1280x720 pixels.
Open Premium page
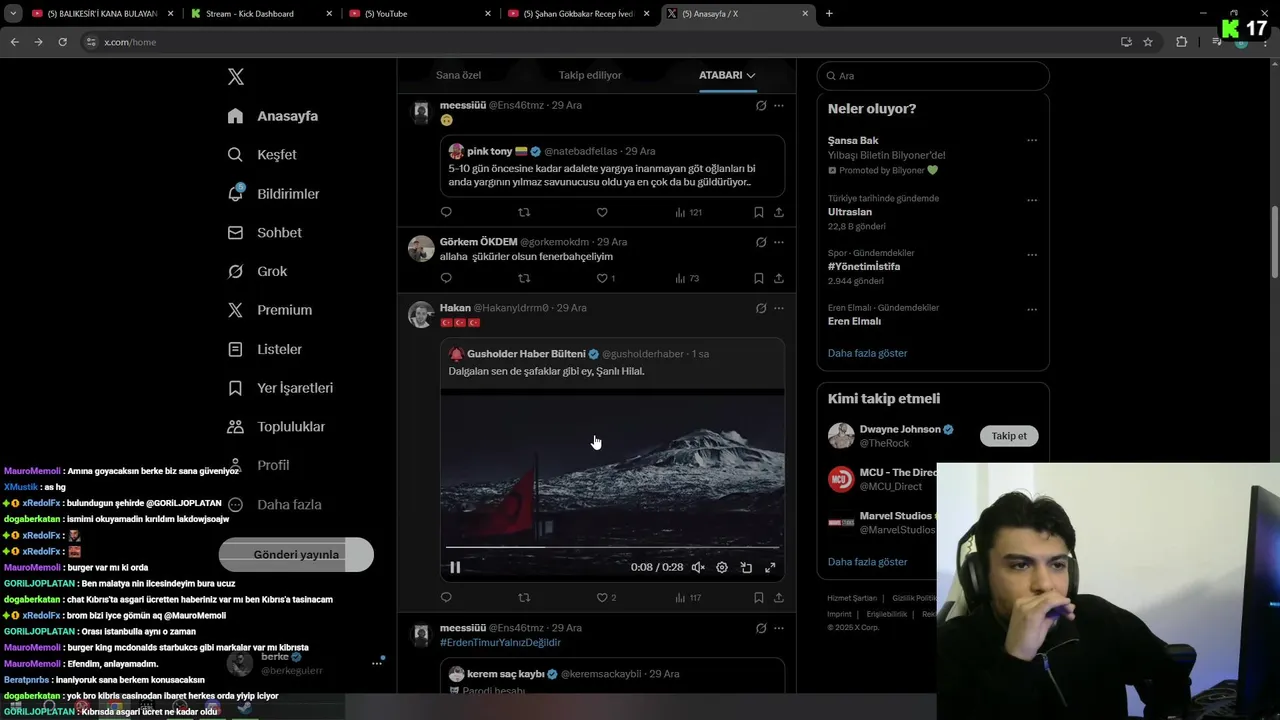tap(270, 310)
